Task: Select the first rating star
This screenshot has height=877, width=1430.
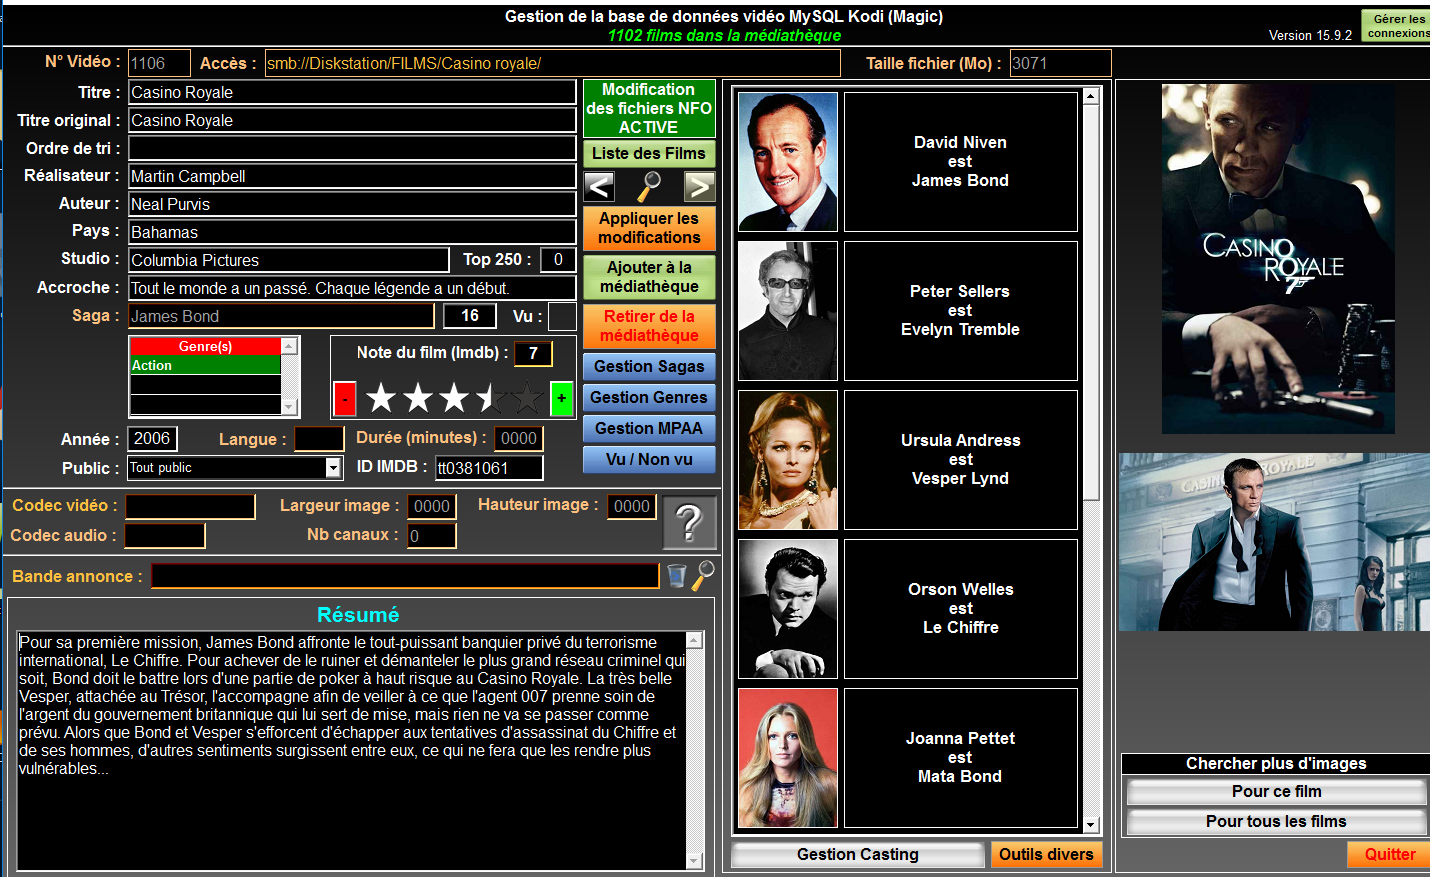Action: (381, 398)
